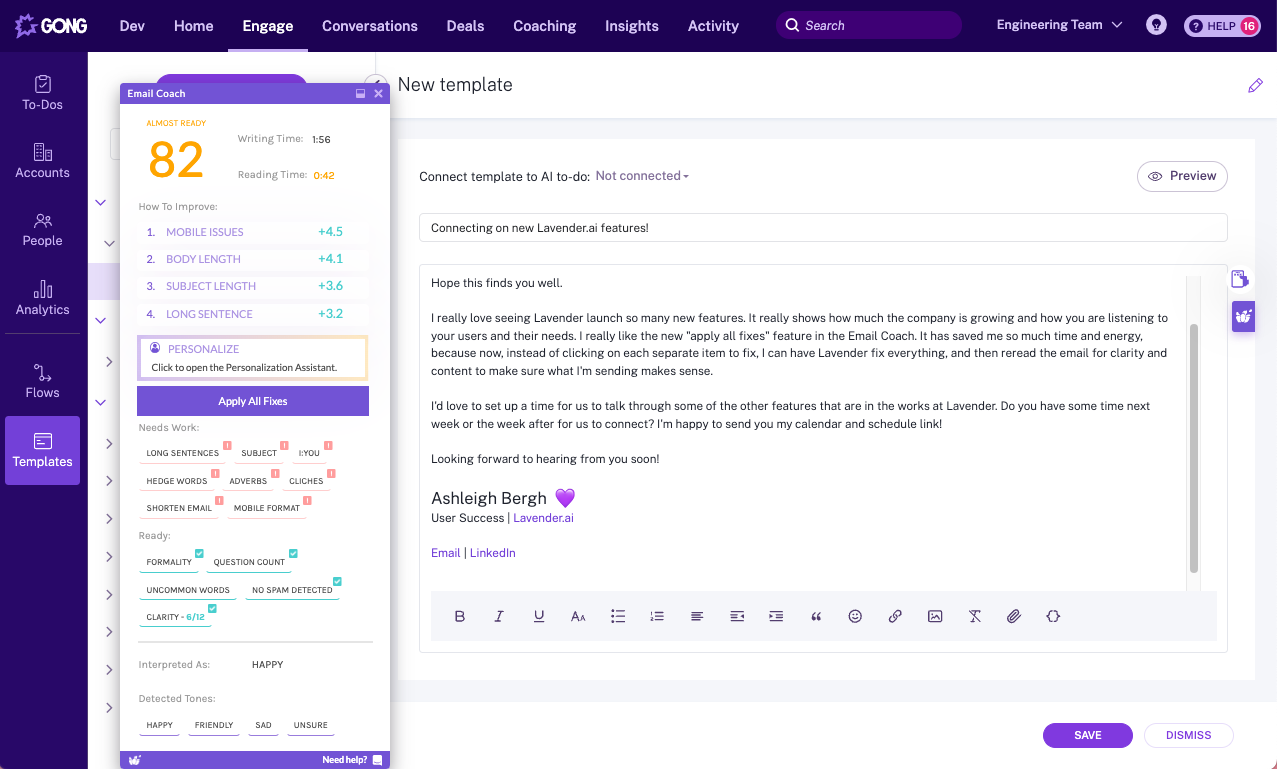1277x769 pixels.
Task: Toggle bold formatting in editor toolbar
Action: click(460, 616)
